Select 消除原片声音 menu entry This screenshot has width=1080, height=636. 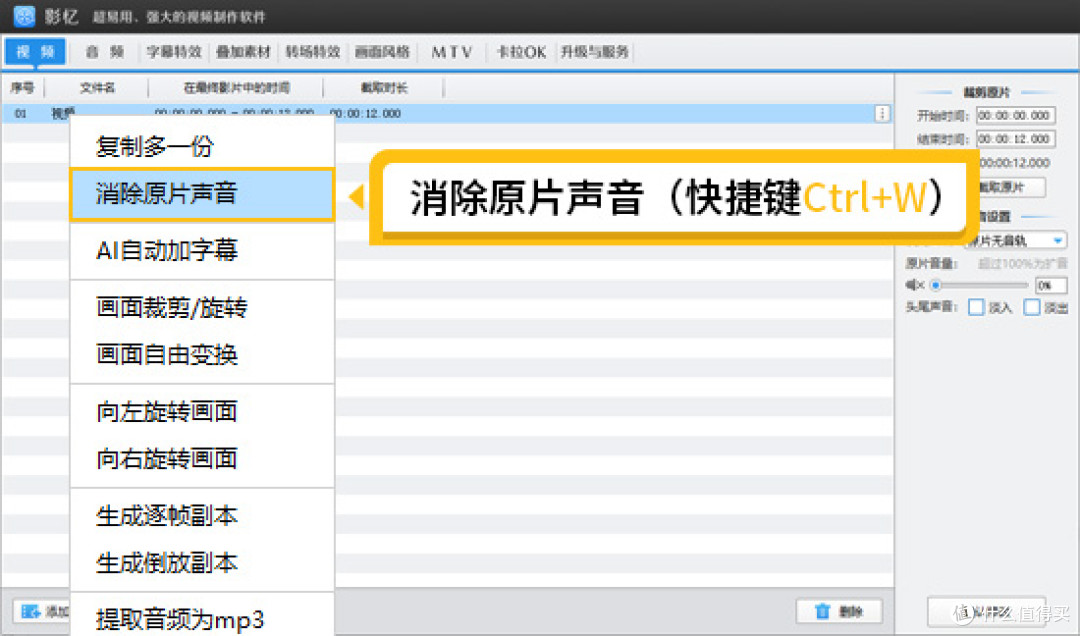click(202, 194)
